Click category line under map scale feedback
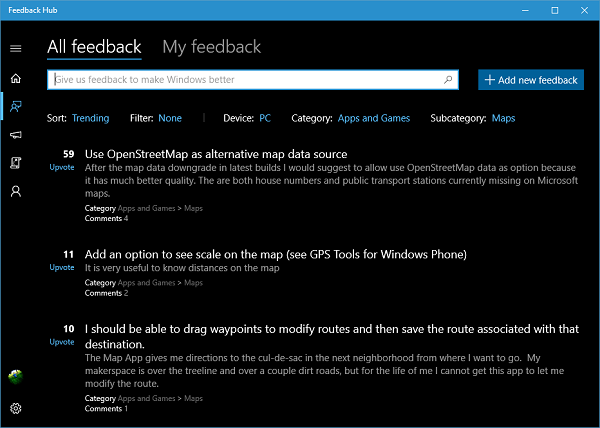 coord(143,283)
